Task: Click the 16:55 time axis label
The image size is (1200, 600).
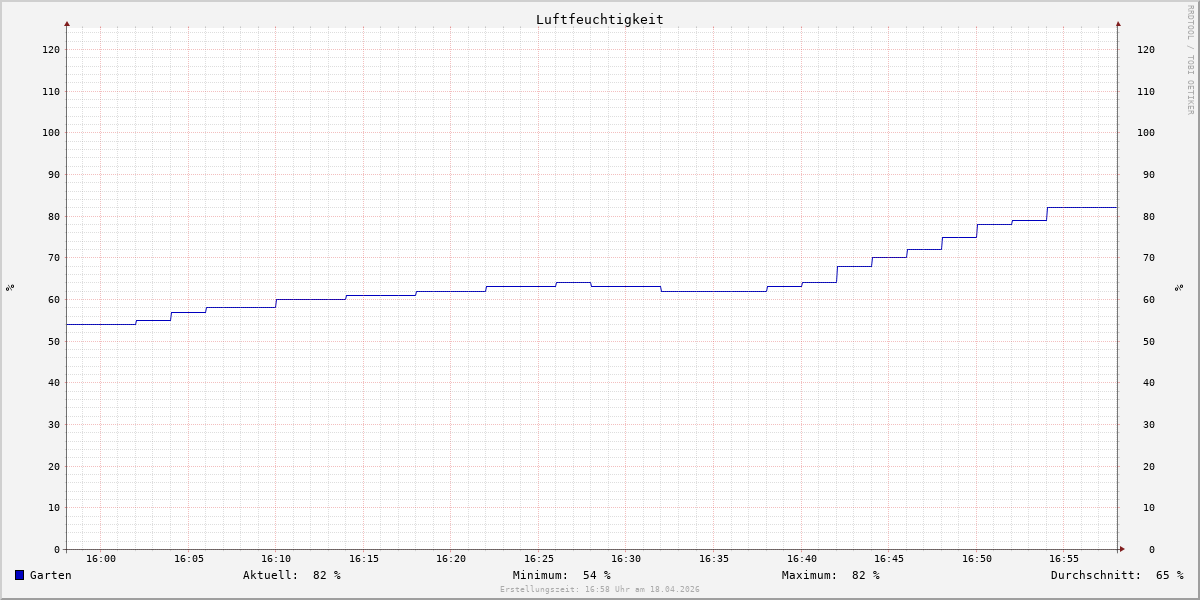Action: (1064, 559)
